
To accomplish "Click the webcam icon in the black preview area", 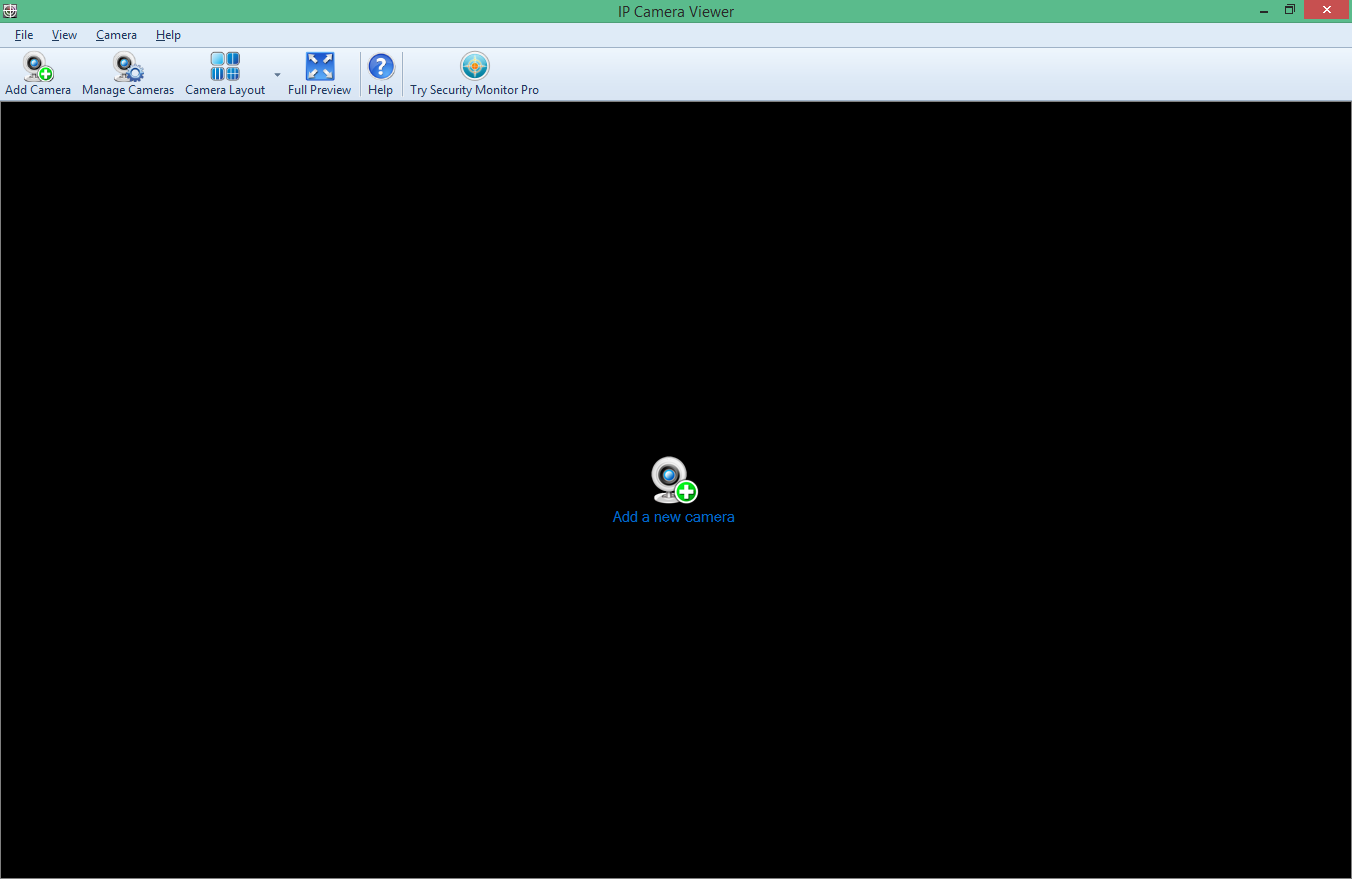I will (674, 480).
